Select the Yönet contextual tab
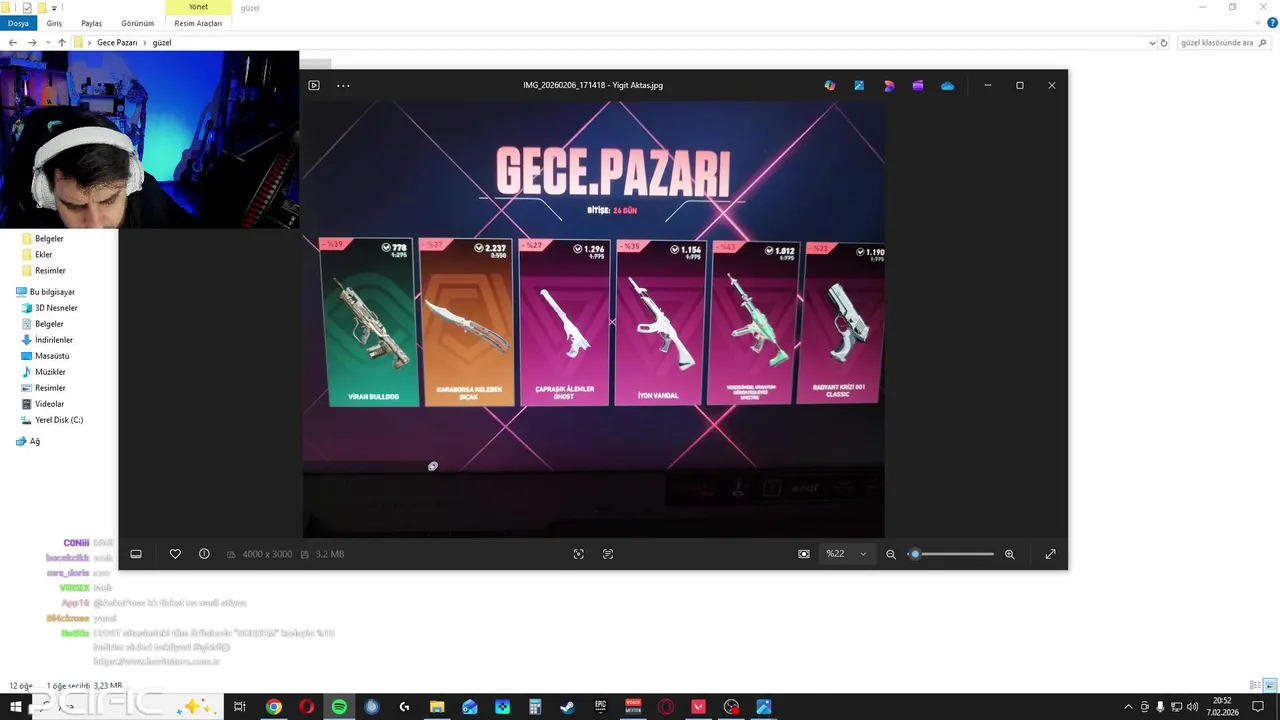The image size is (1280, 720). 198,7
